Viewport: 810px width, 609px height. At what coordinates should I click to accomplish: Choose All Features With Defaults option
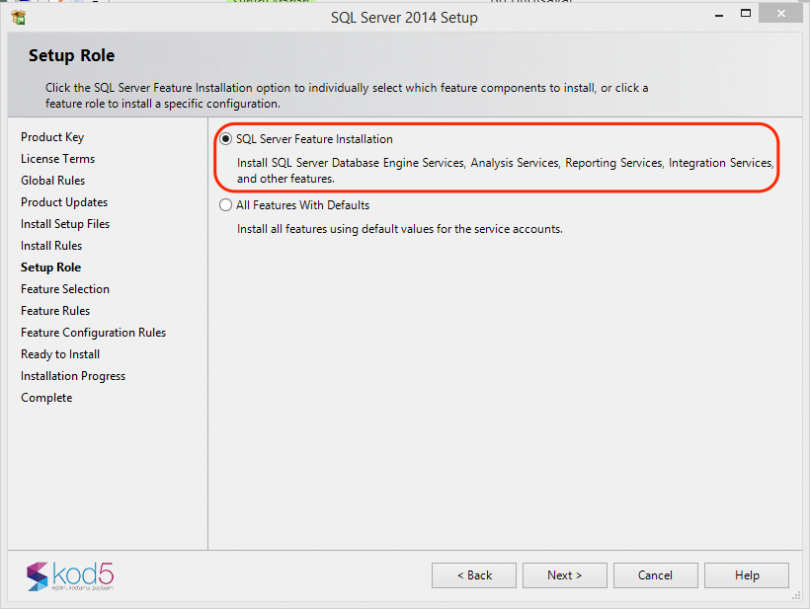(x=226, y=205)
